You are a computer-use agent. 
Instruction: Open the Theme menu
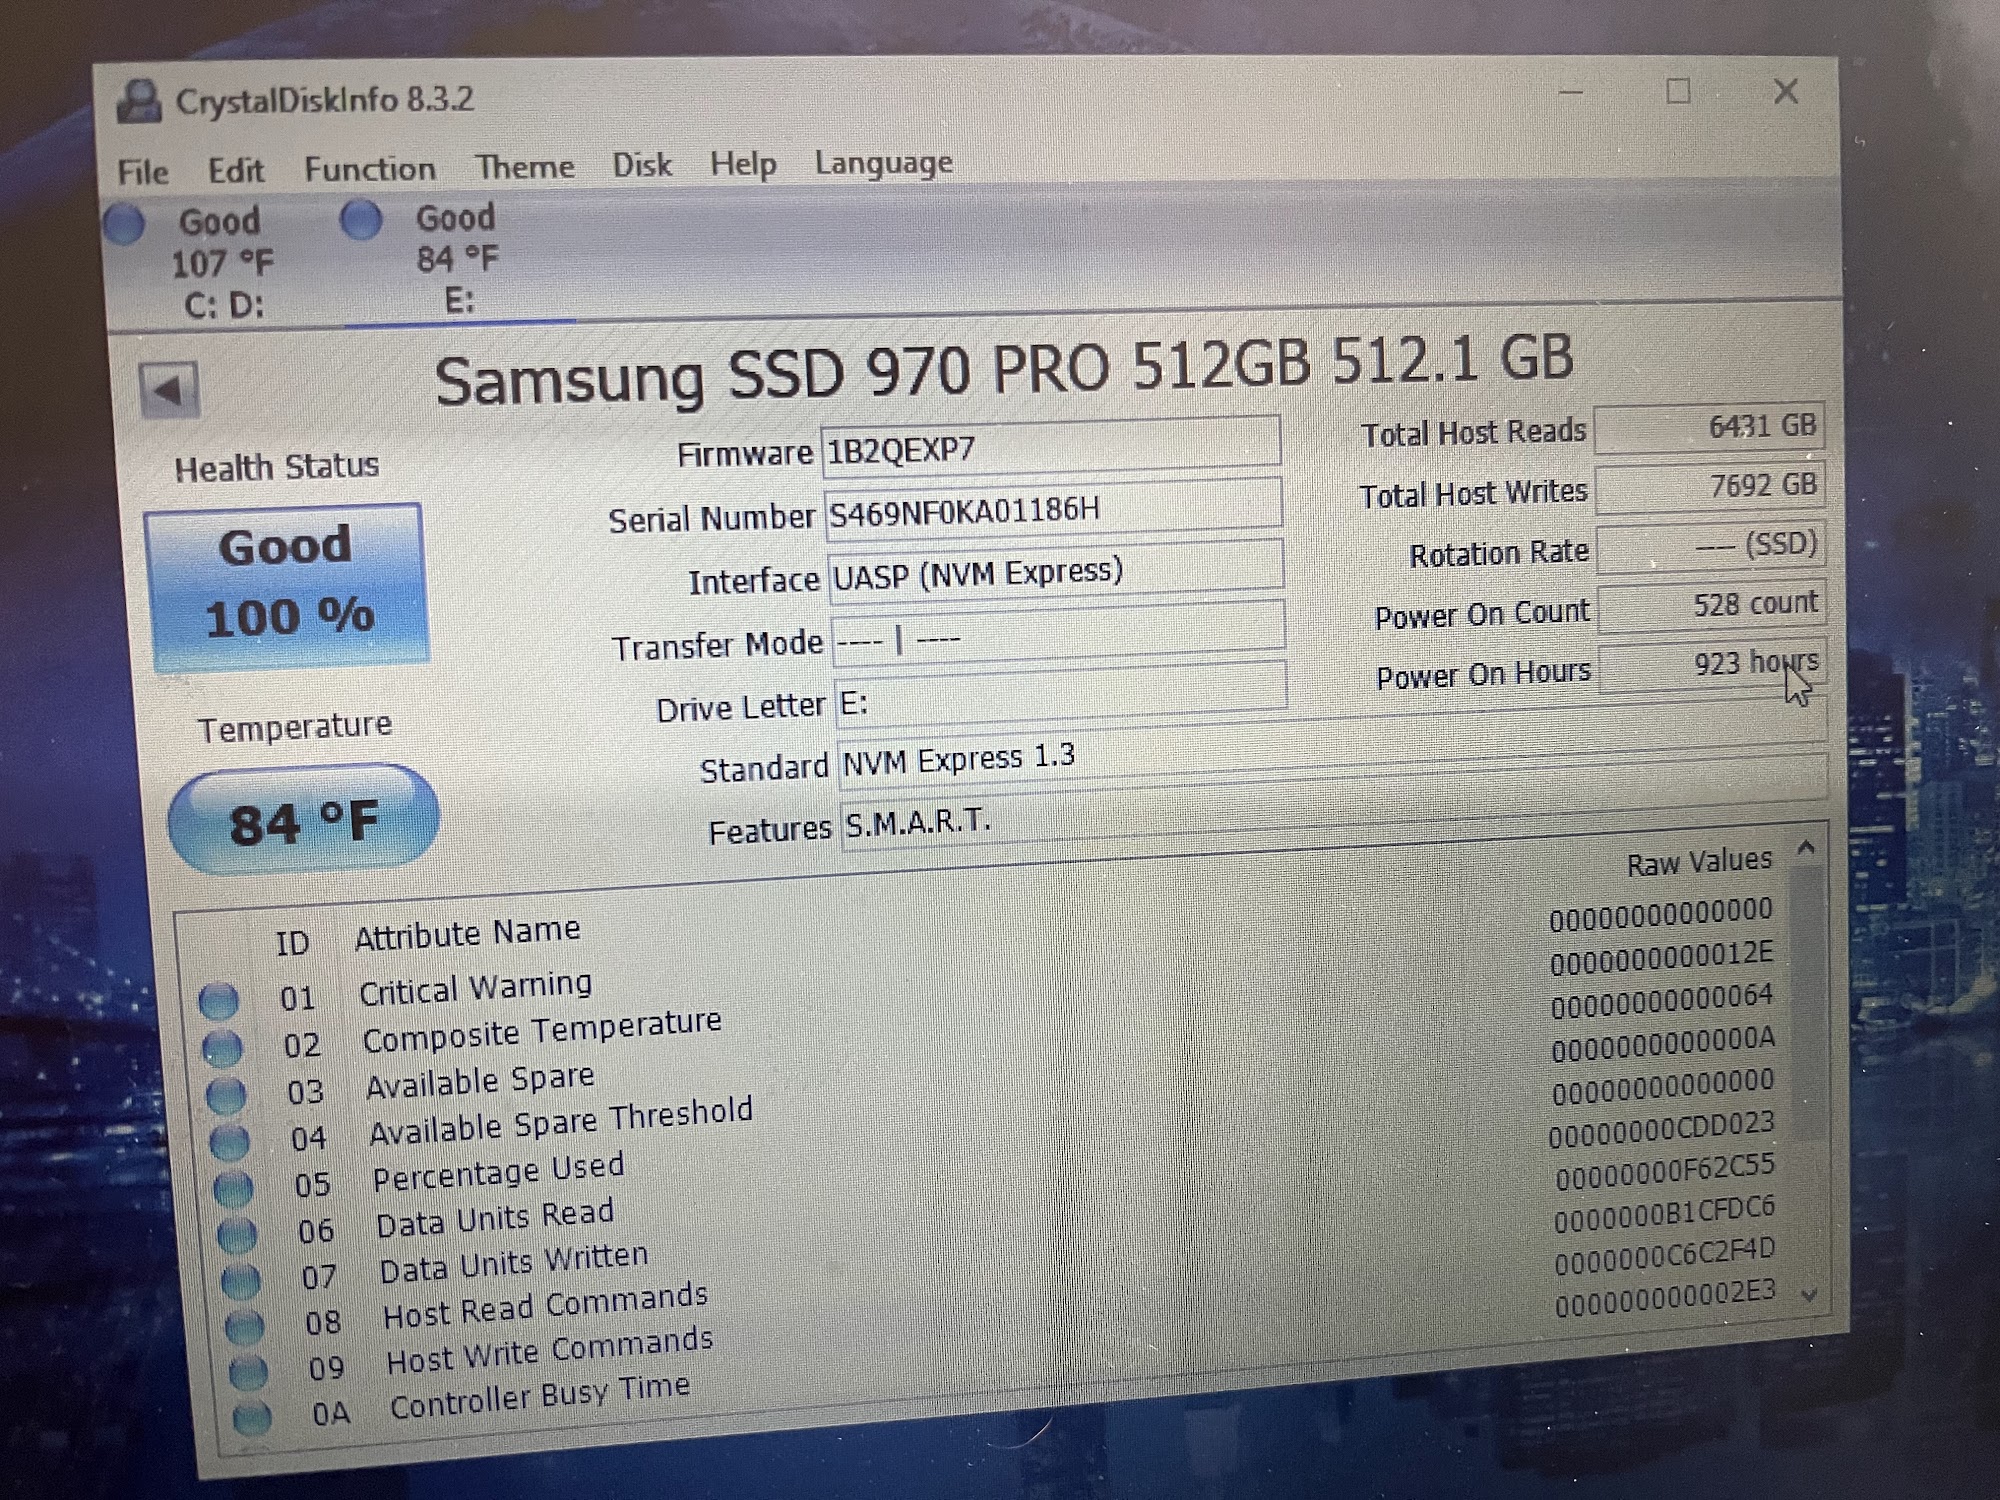tap(524, 166)
